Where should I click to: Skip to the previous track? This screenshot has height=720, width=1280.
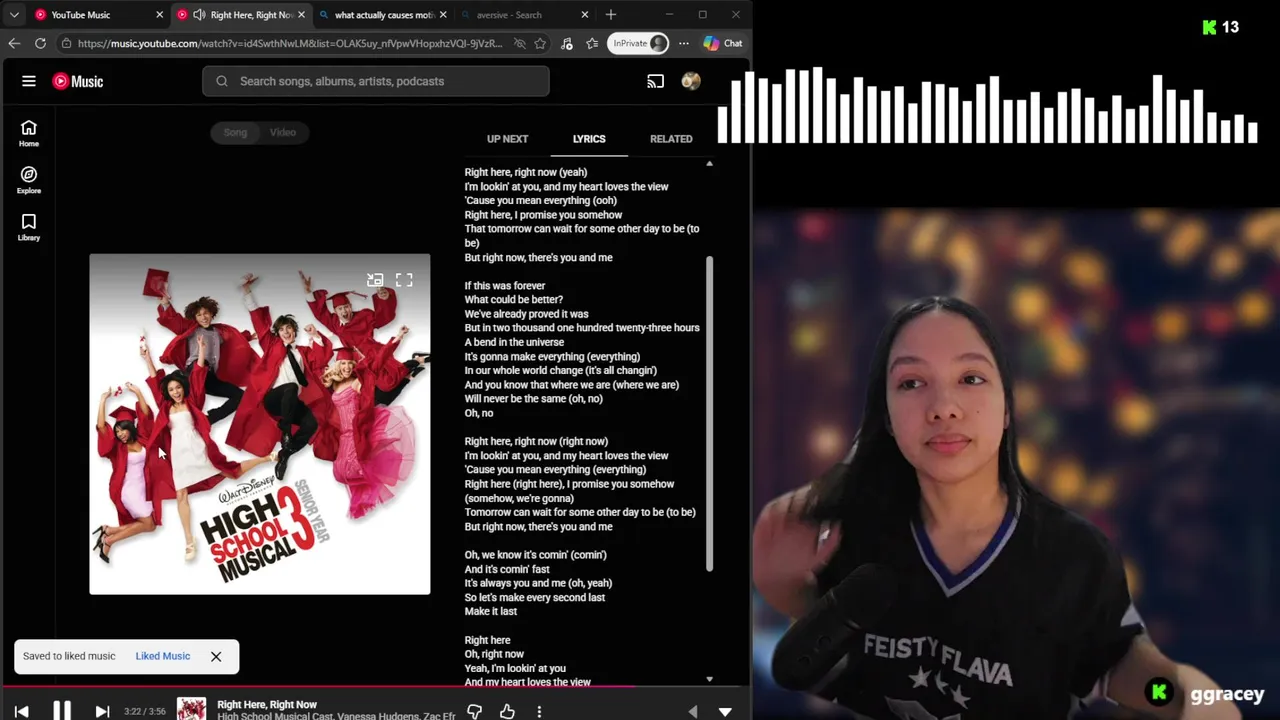[x=21, y=711]
